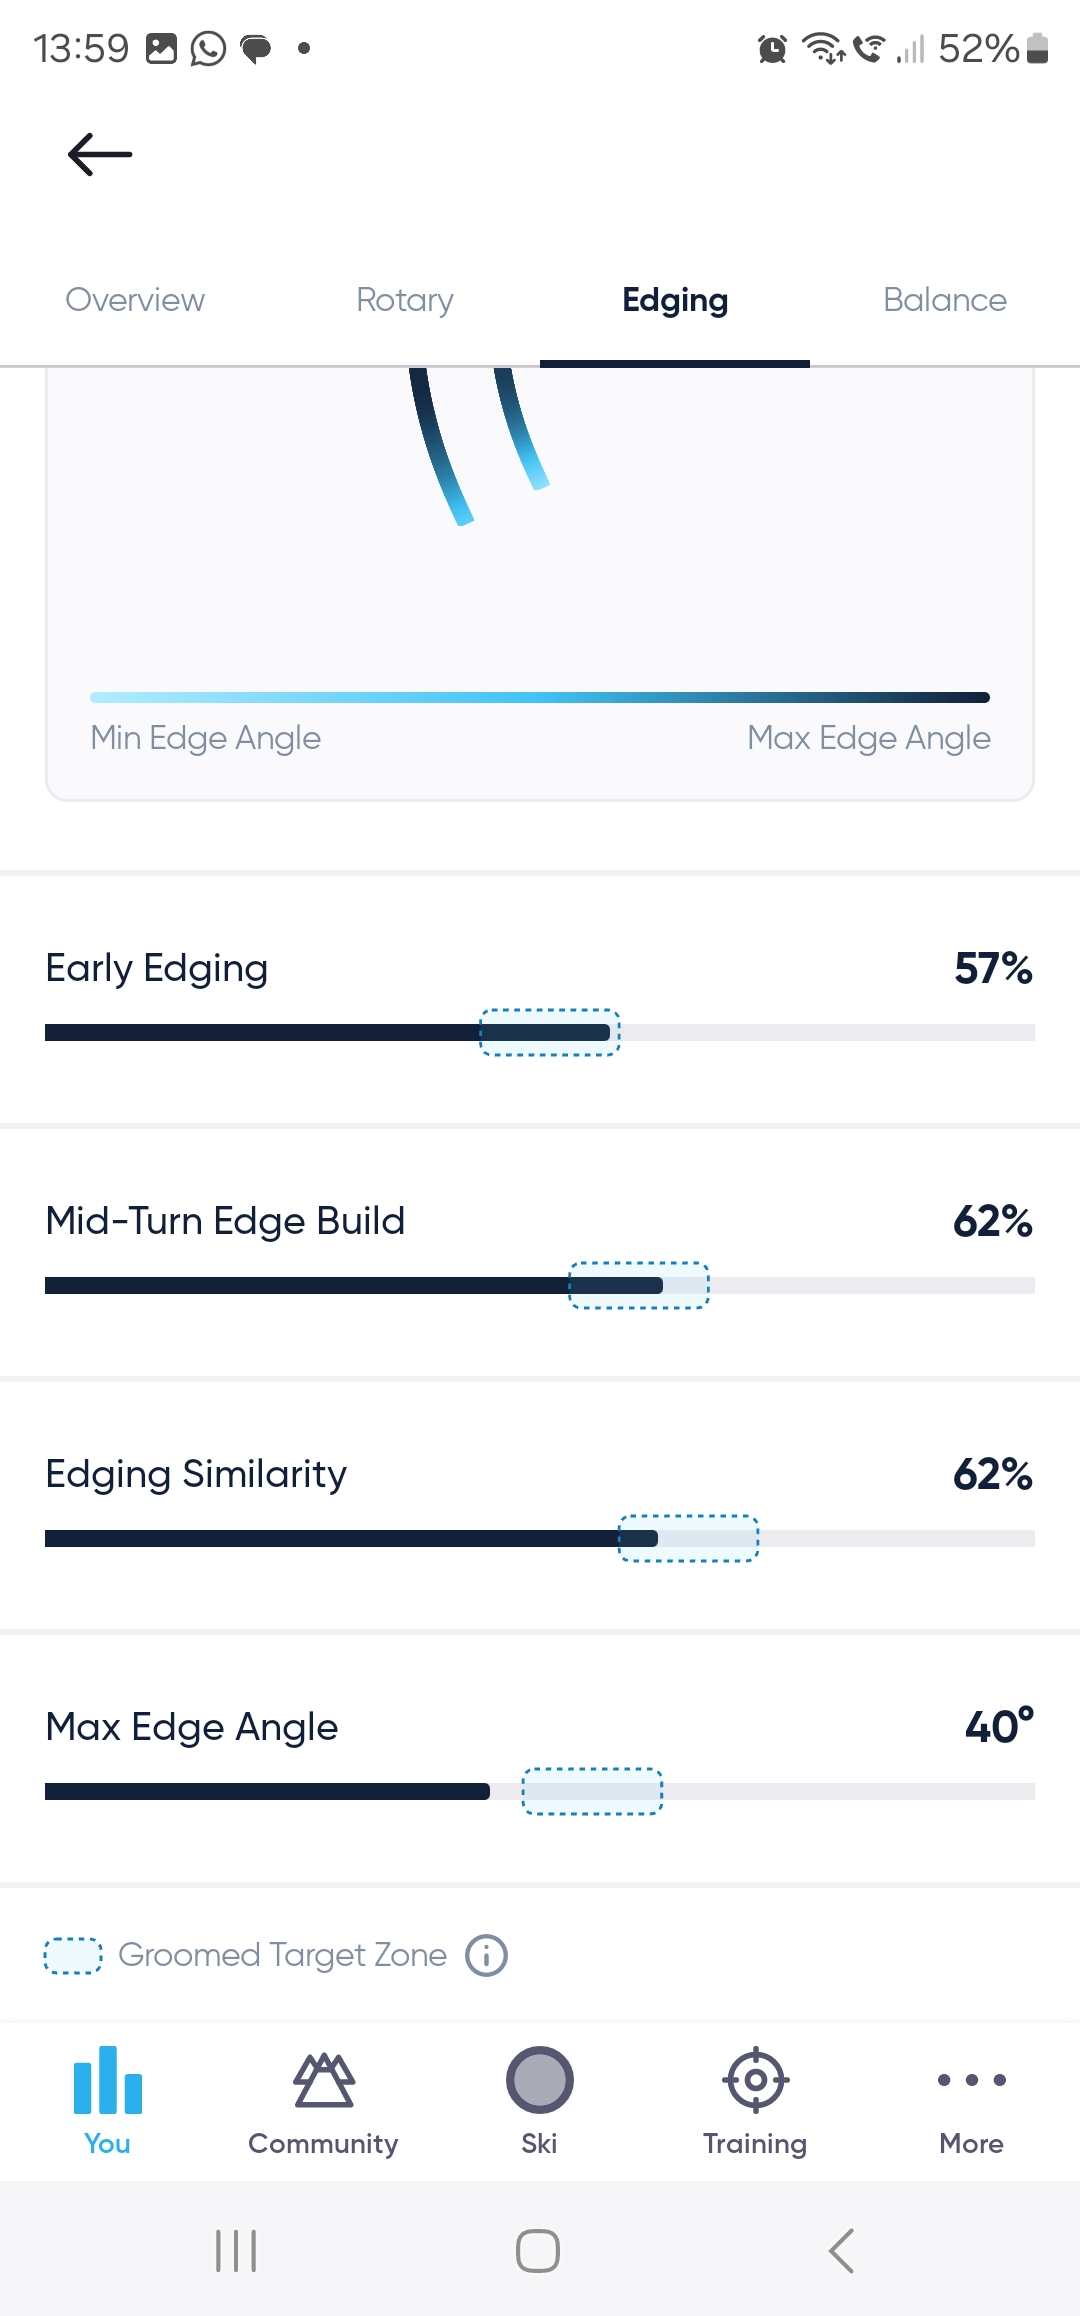Tap the back arrow icon
Viewport: 1080px width, 2316px height.
coord(100,154)
